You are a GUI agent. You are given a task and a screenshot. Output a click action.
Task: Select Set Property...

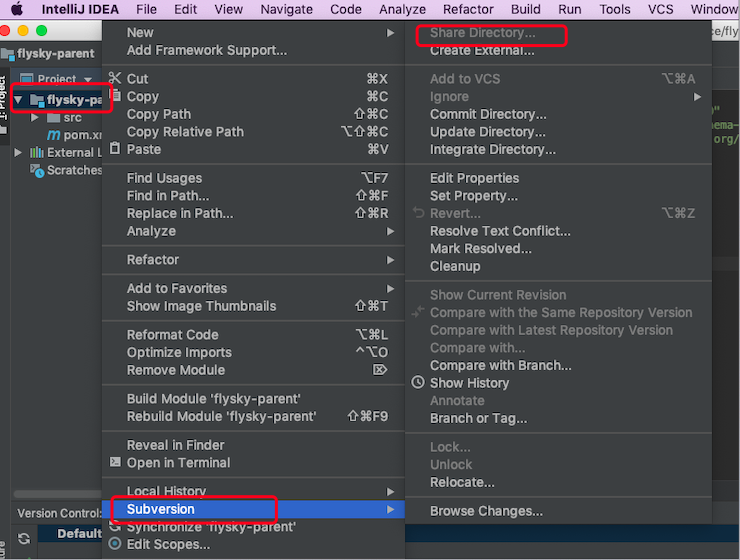pyautogui.click(x=558, y=196)
